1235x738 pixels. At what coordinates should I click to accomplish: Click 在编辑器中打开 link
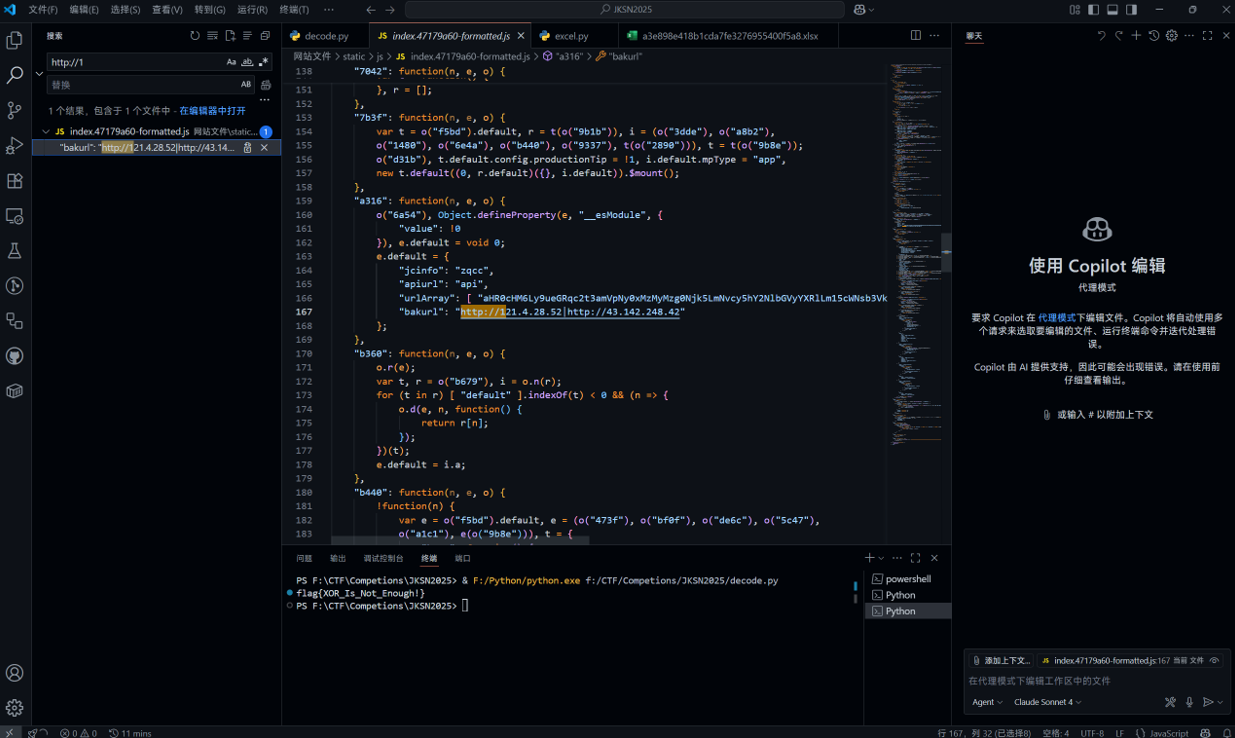212,110
